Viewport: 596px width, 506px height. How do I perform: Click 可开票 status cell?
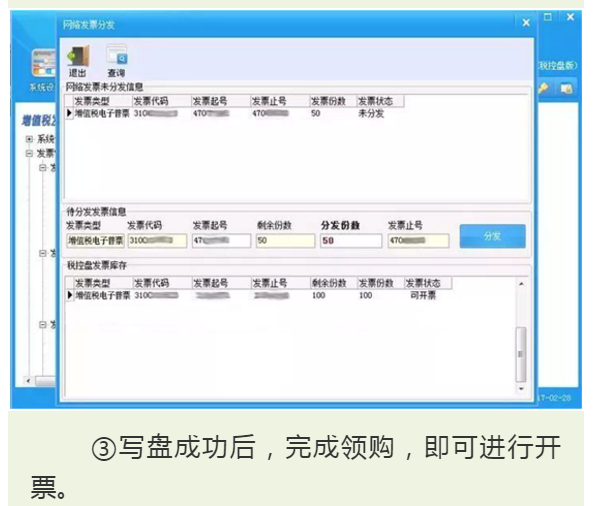(423, 295)
